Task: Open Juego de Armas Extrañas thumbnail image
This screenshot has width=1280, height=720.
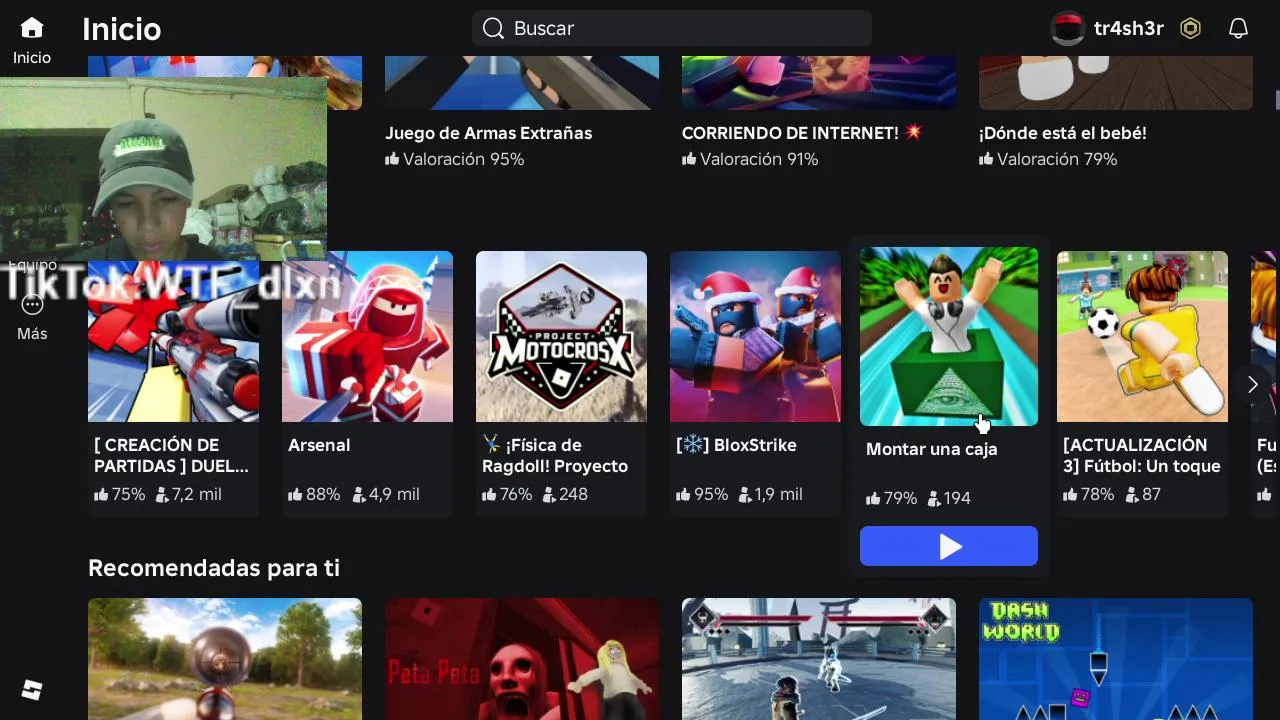Action: [522, 82]
